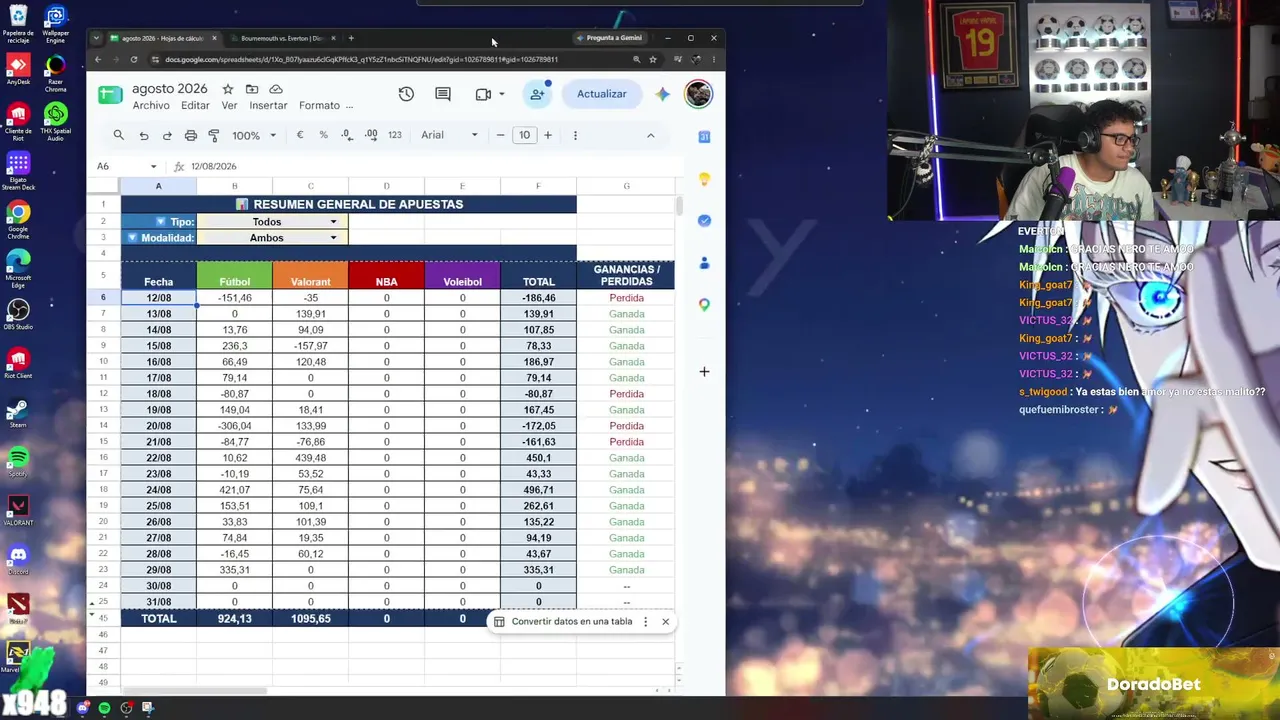Select the Valorant column header cell
This screenshot has height=720, width=1280.
point(310,276)
